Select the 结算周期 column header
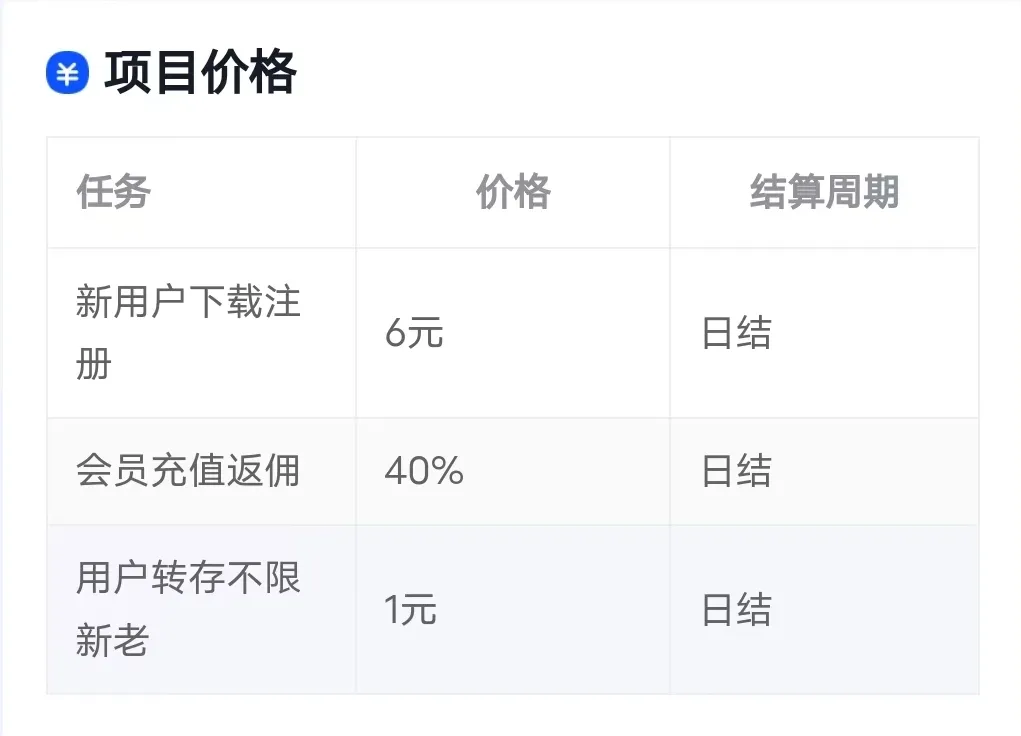 (x=824, y=192)
